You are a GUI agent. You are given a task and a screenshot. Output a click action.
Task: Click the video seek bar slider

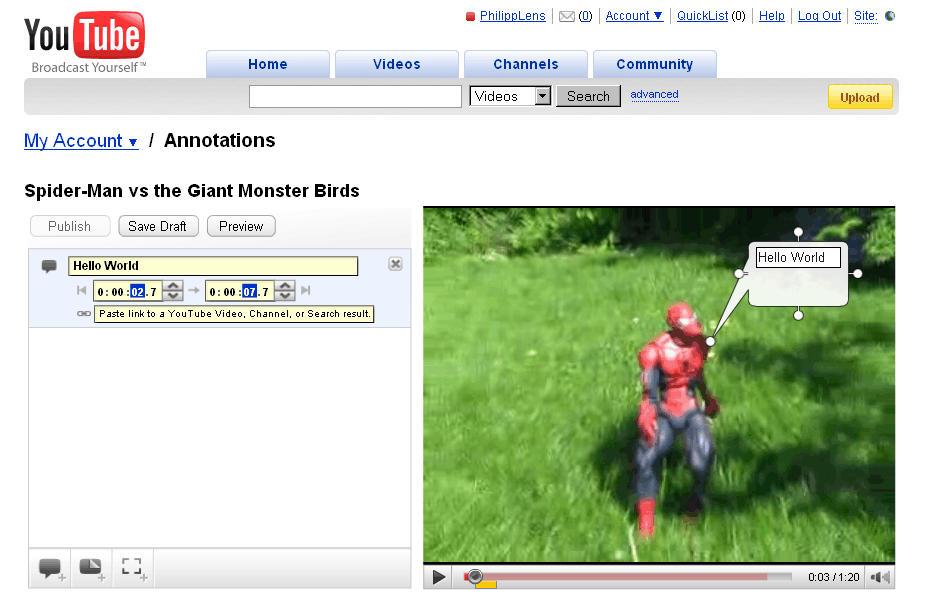pyautogui.click(x=476, y=577)
